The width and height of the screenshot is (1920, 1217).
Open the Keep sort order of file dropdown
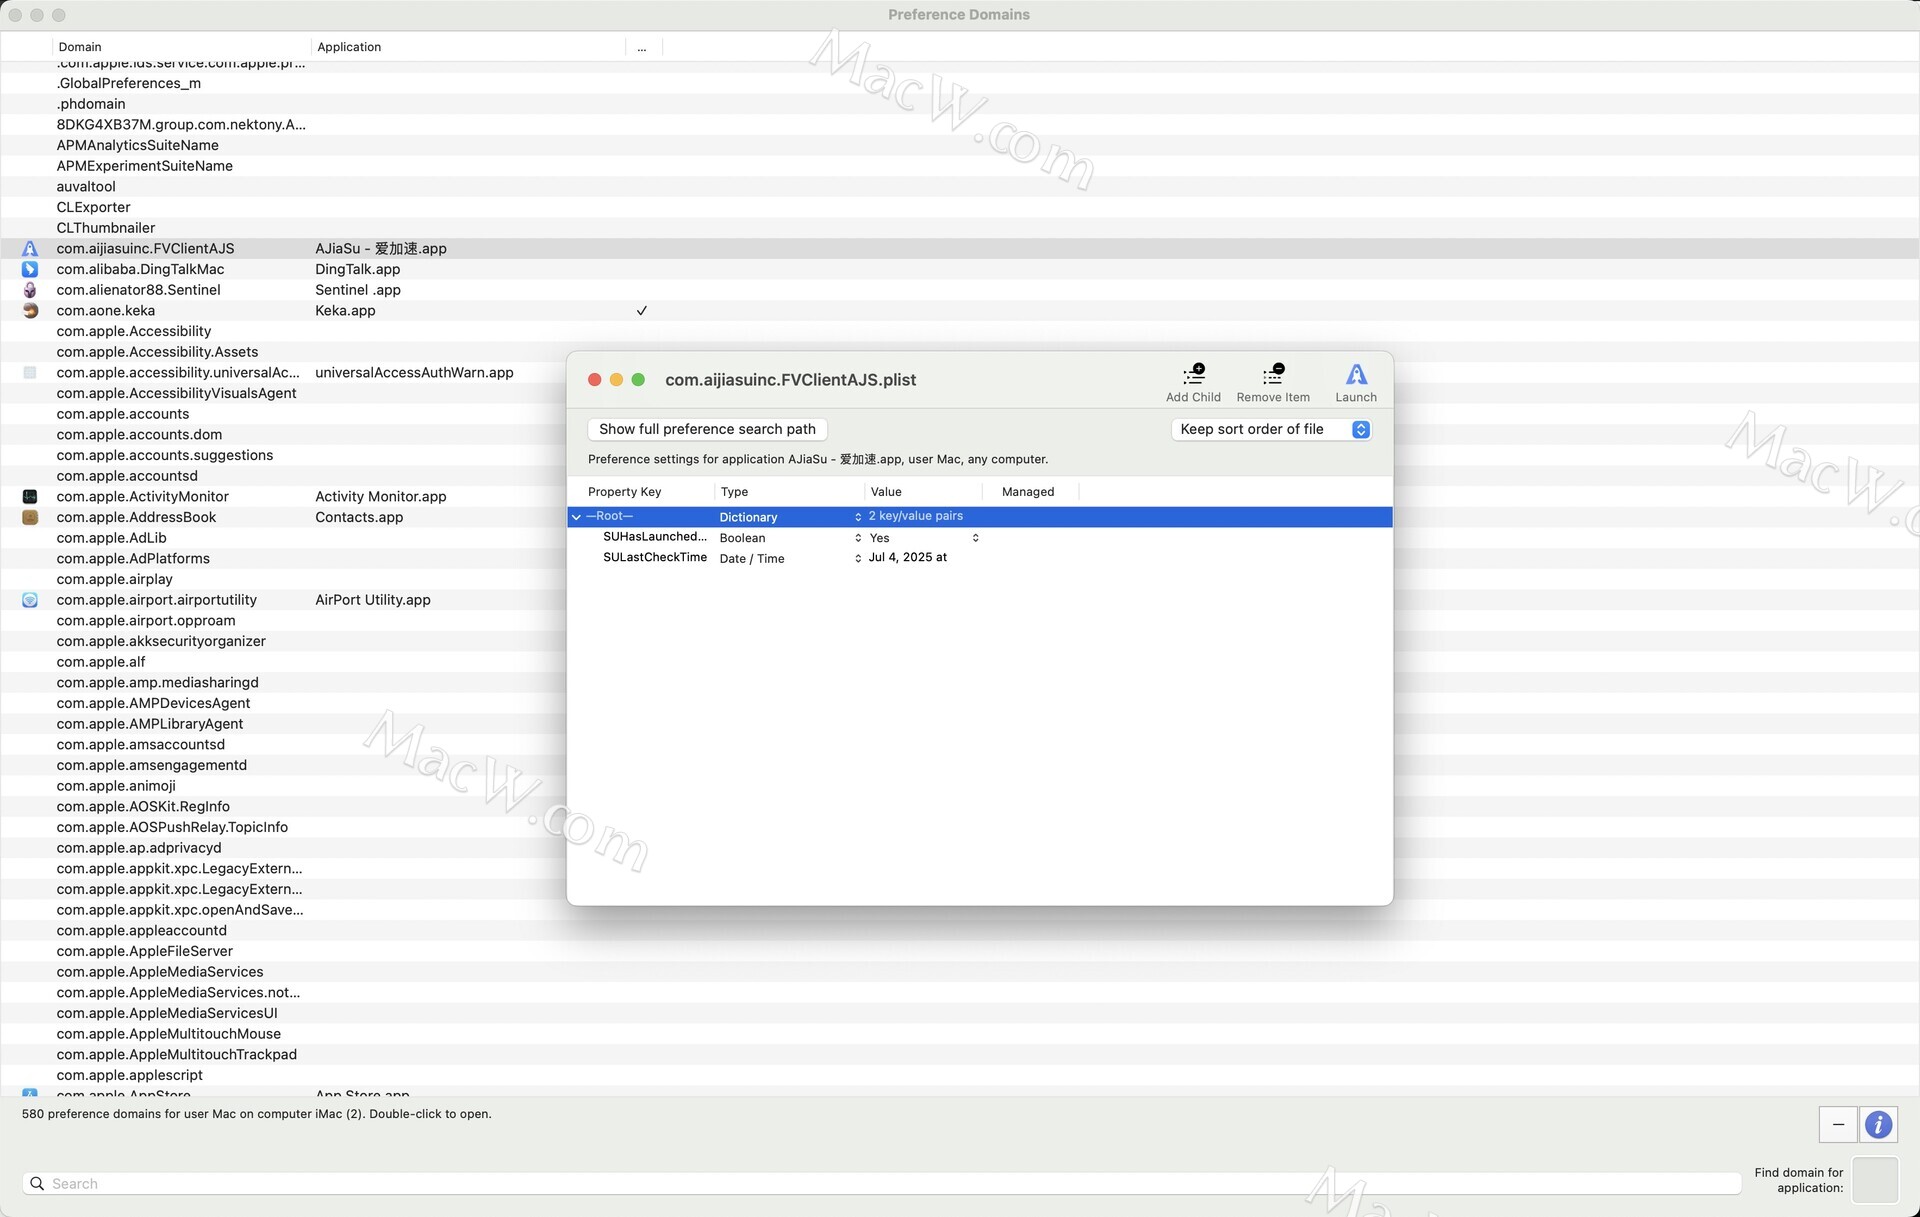1271,429
